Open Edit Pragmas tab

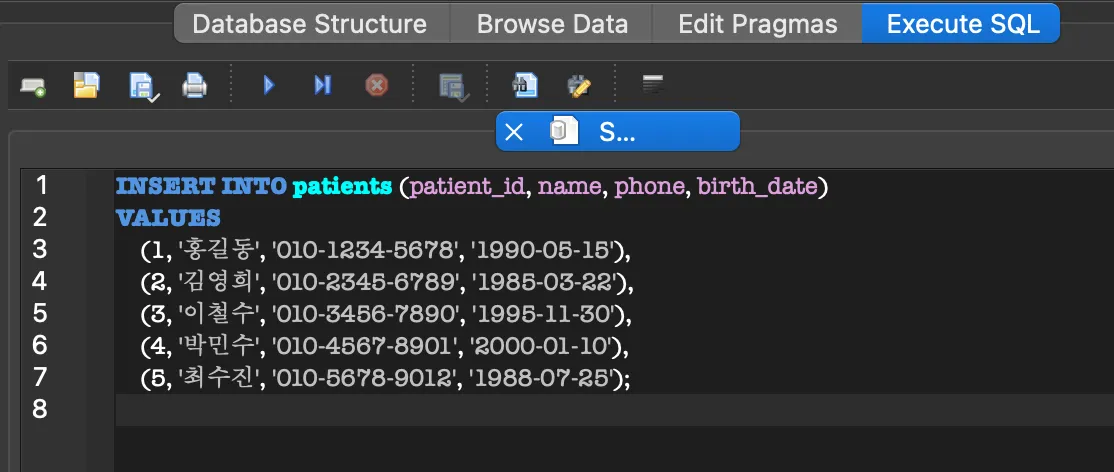pos(758,24)
